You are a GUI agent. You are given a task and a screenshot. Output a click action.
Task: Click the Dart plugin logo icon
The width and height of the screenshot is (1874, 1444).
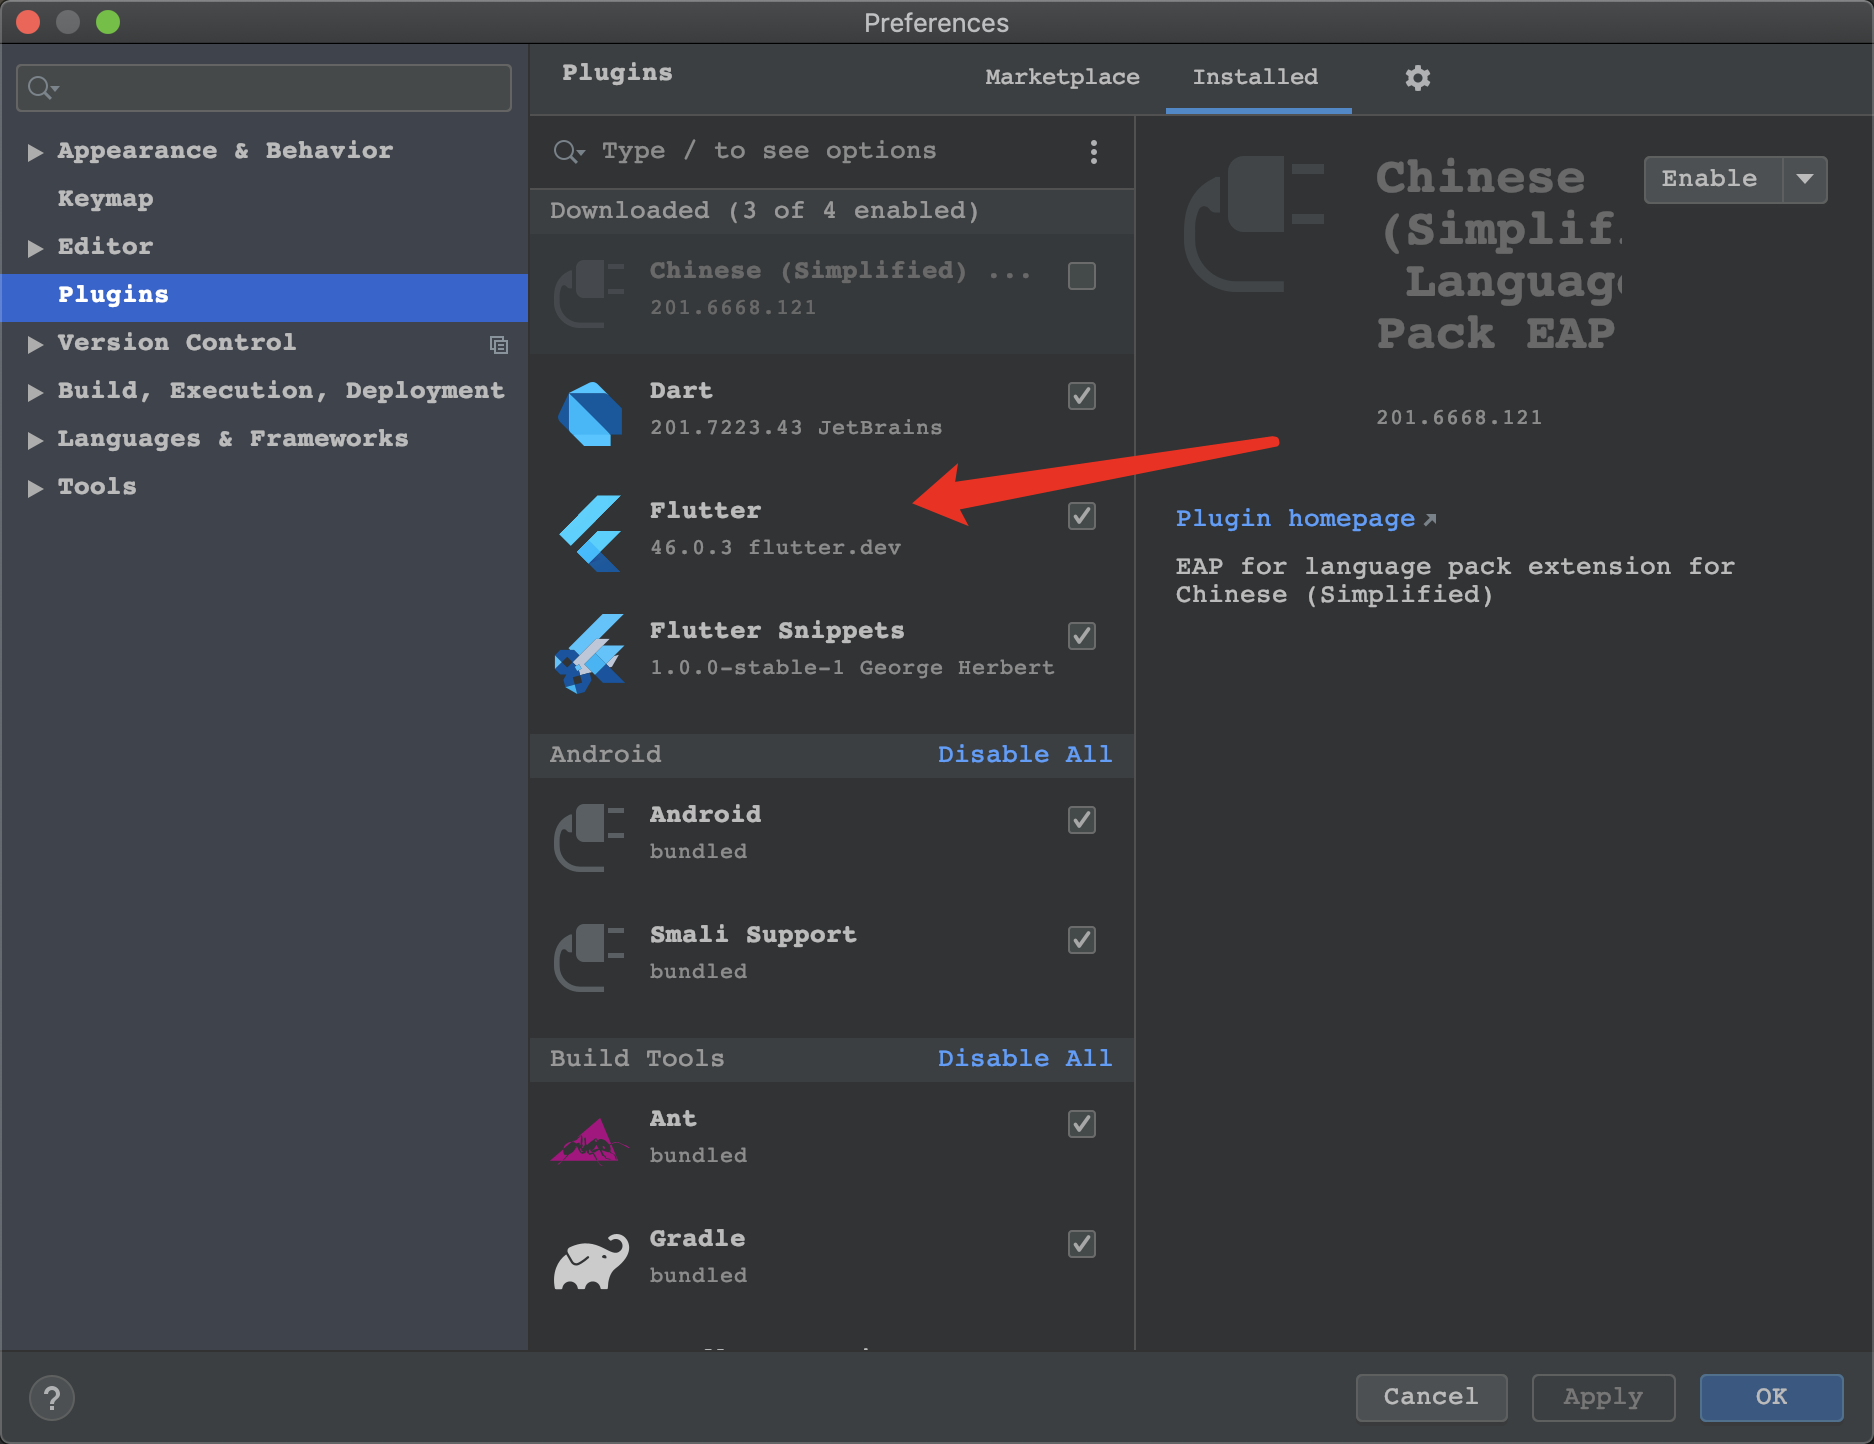coord(590,414)
